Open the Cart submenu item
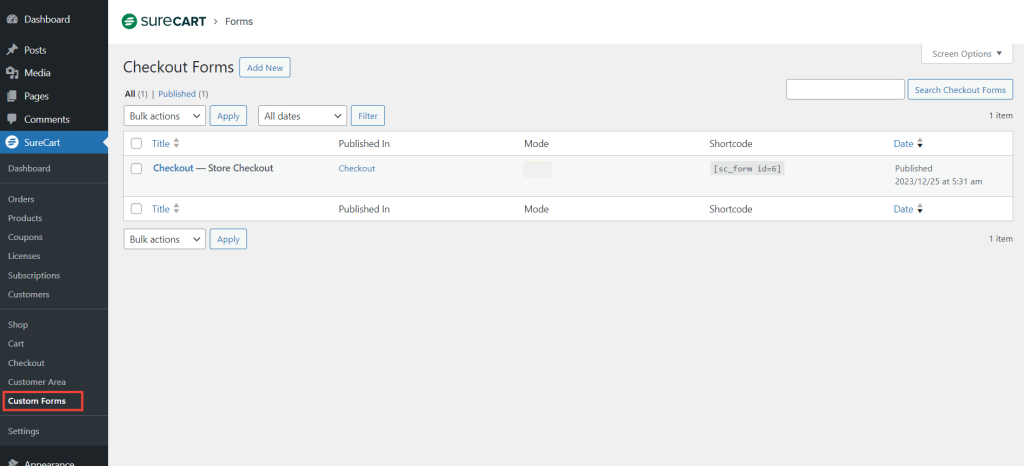This screenshot has width=1024, height=466. [x=16, y=343]
